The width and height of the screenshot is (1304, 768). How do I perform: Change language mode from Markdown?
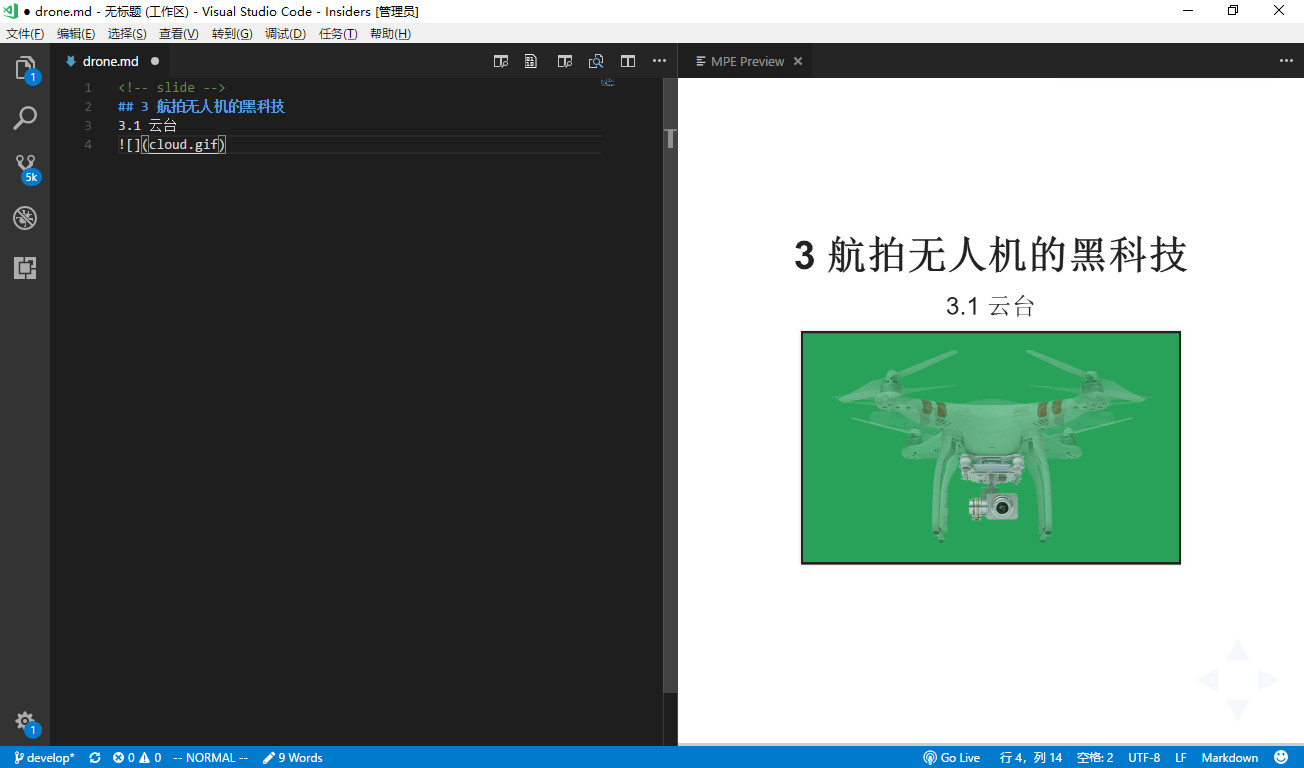point(1230,757)
